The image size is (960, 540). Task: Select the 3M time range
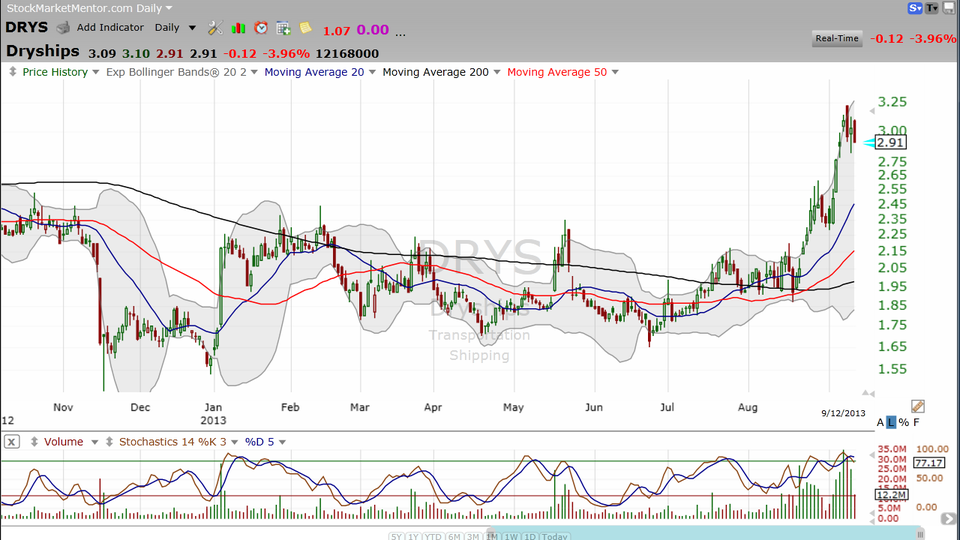(x=472, y=536)
